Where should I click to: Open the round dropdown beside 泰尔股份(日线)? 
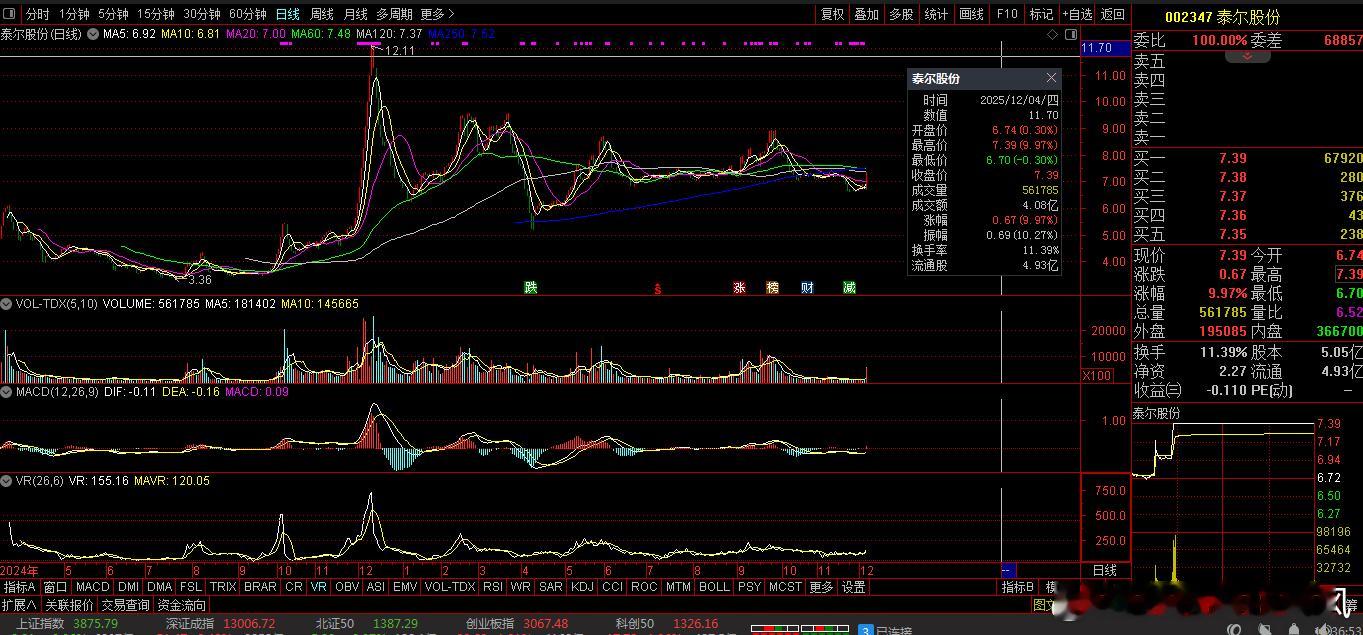[93, 34]
